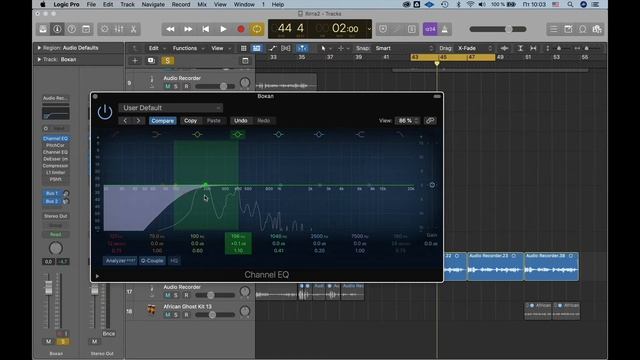Toggle the Analyzer button
This screenshot has height=360, width=640.
pos(120,260)
